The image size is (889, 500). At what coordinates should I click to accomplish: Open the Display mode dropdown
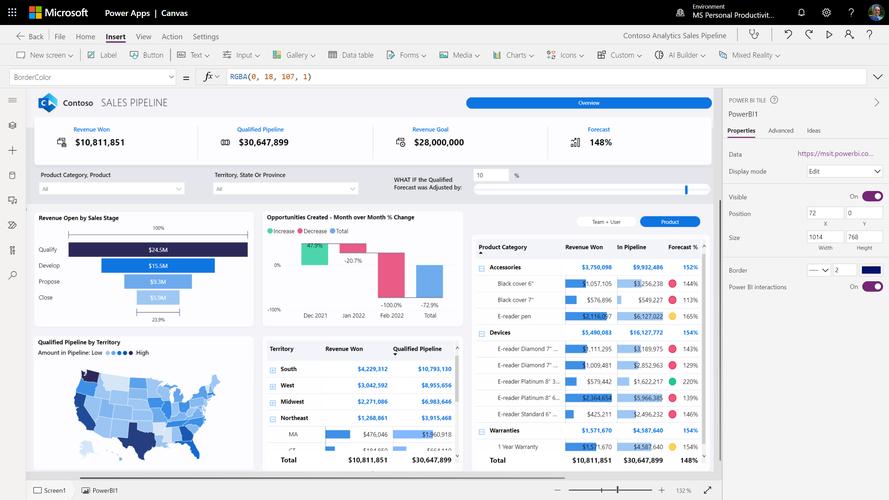coord(844,171)
